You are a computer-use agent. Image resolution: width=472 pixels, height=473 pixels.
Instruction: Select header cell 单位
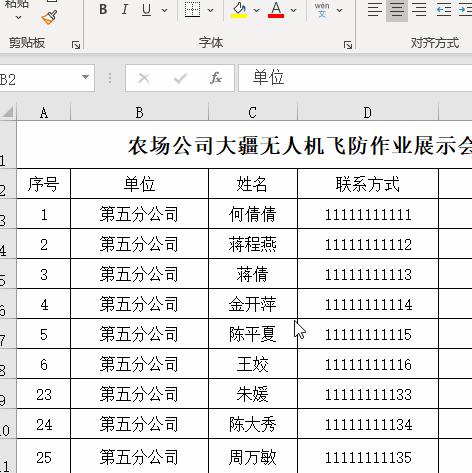click(140, 184)
